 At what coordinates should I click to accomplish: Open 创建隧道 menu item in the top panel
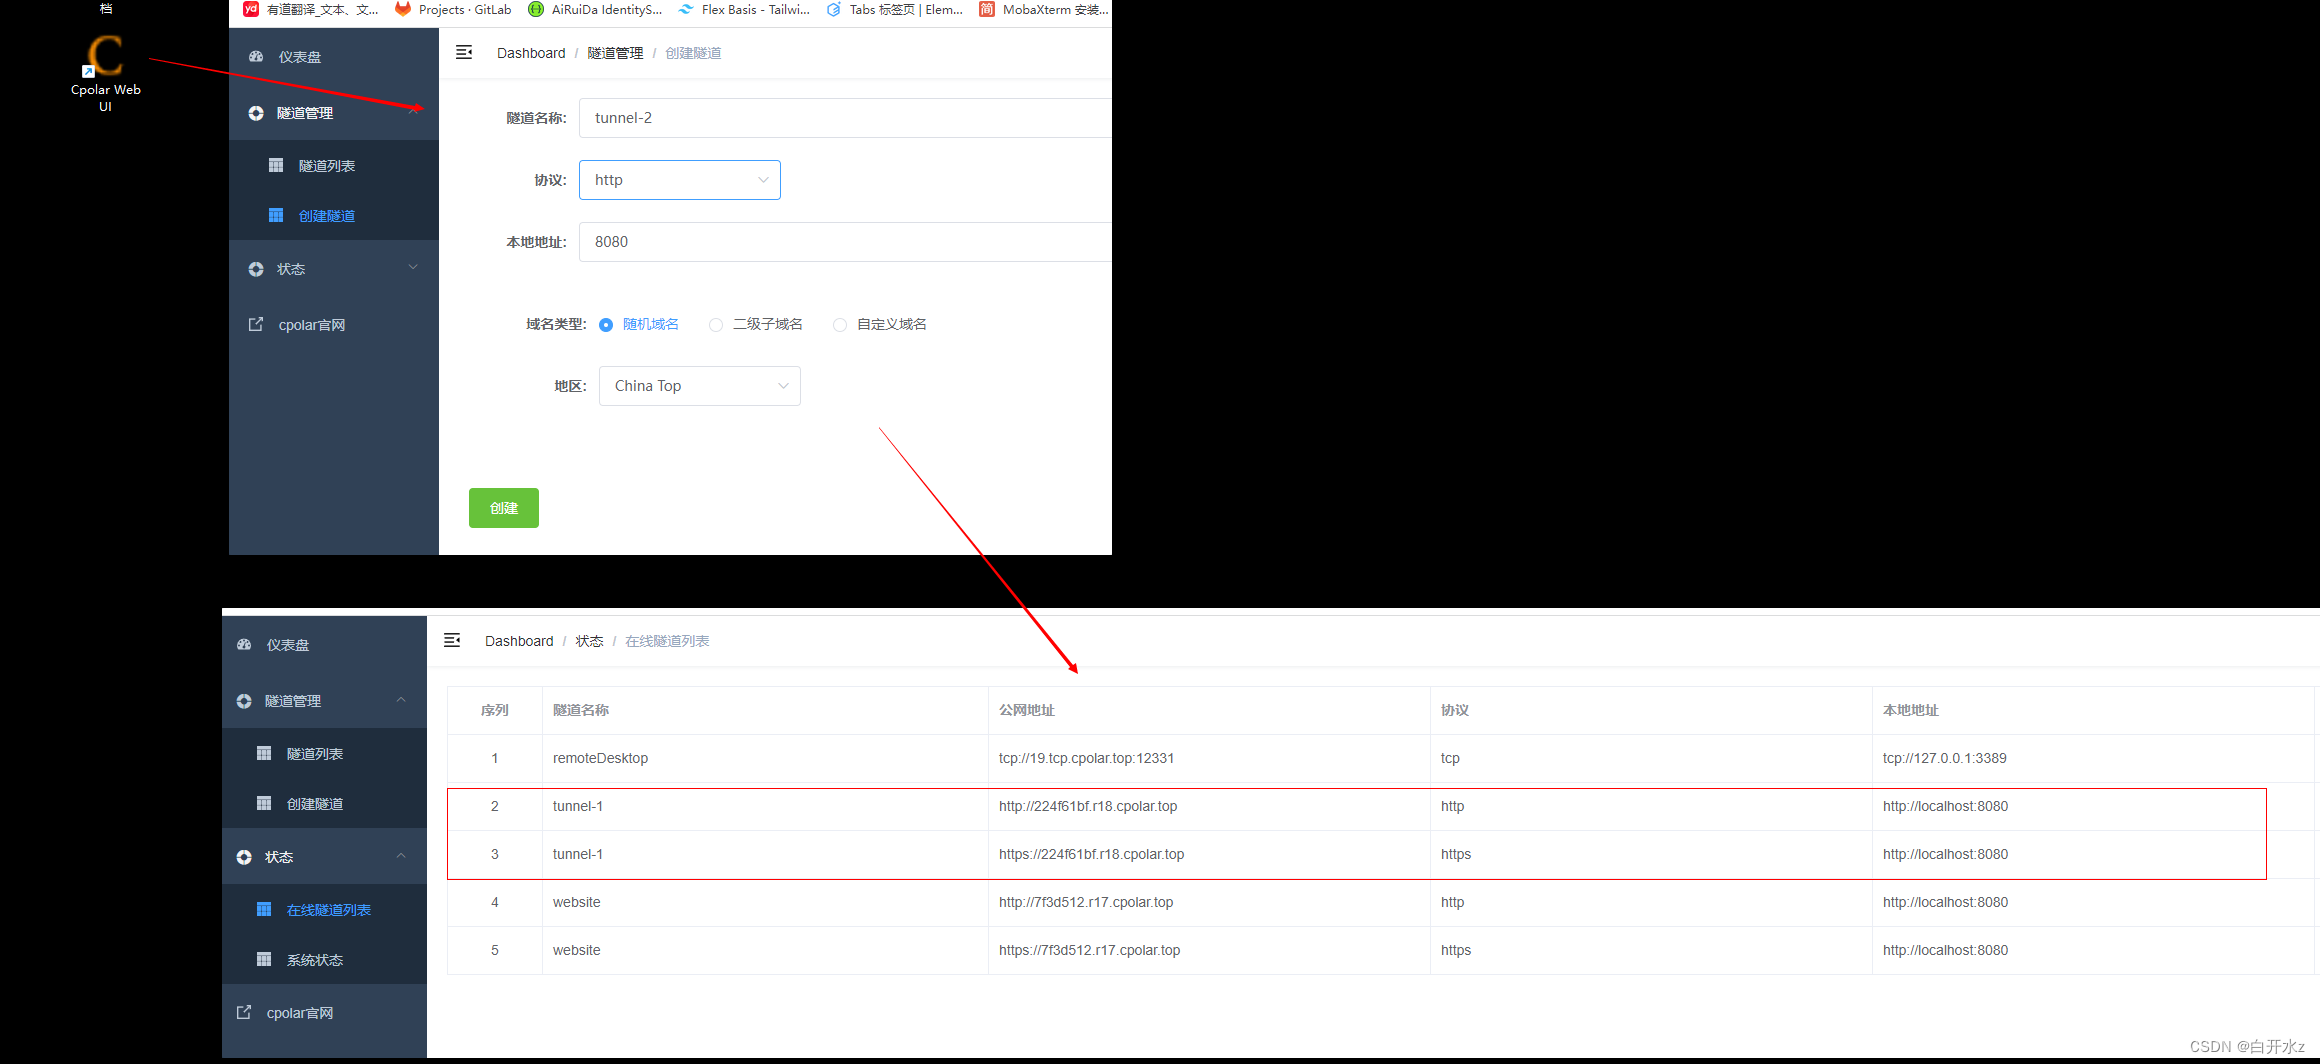[334, 215]
